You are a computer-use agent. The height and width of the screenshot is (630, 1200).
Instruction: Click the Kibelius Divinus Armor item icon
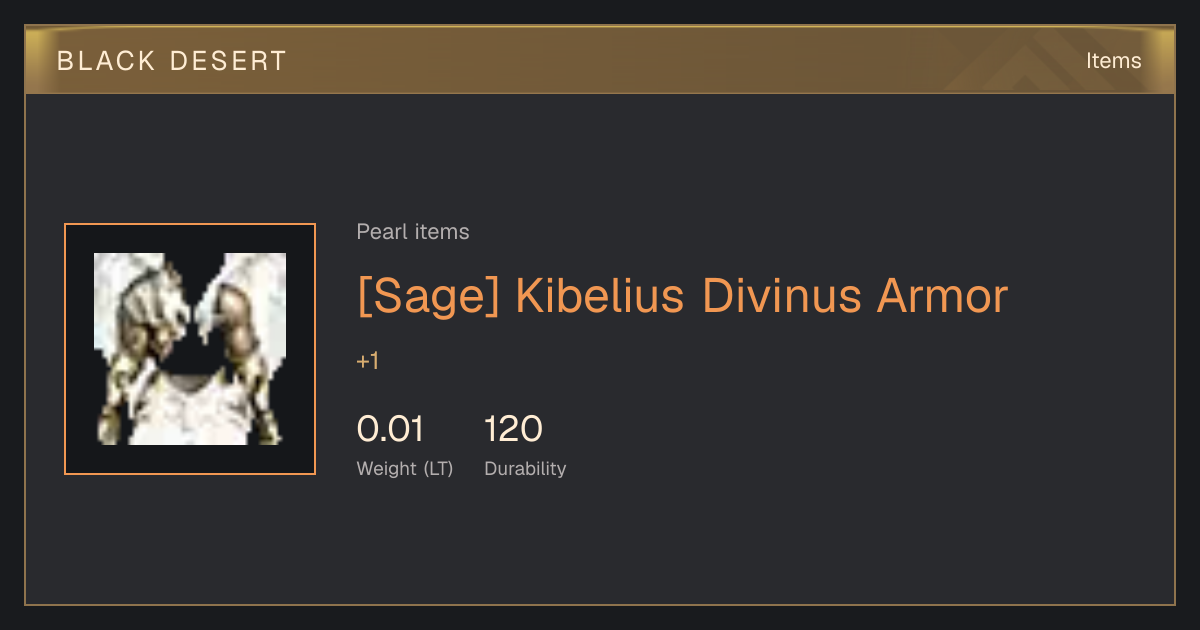[x=190, y=349]
